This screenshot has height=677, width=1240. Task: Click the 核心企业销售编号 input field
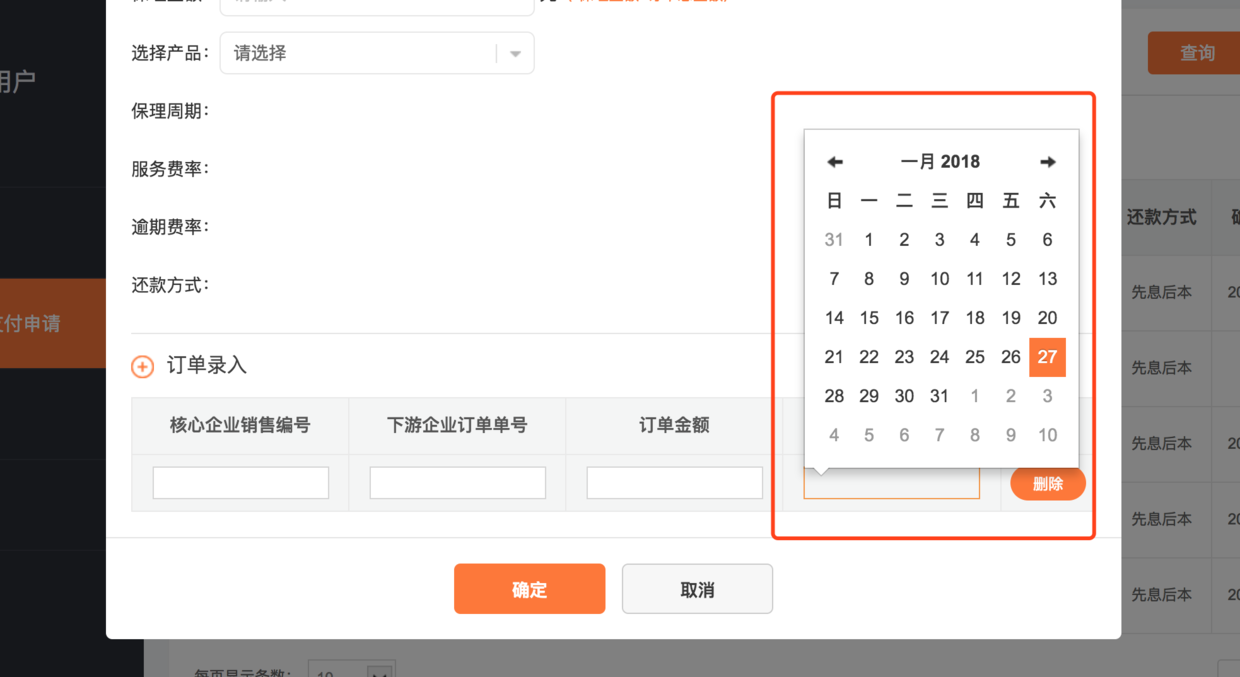pos(240,482)
